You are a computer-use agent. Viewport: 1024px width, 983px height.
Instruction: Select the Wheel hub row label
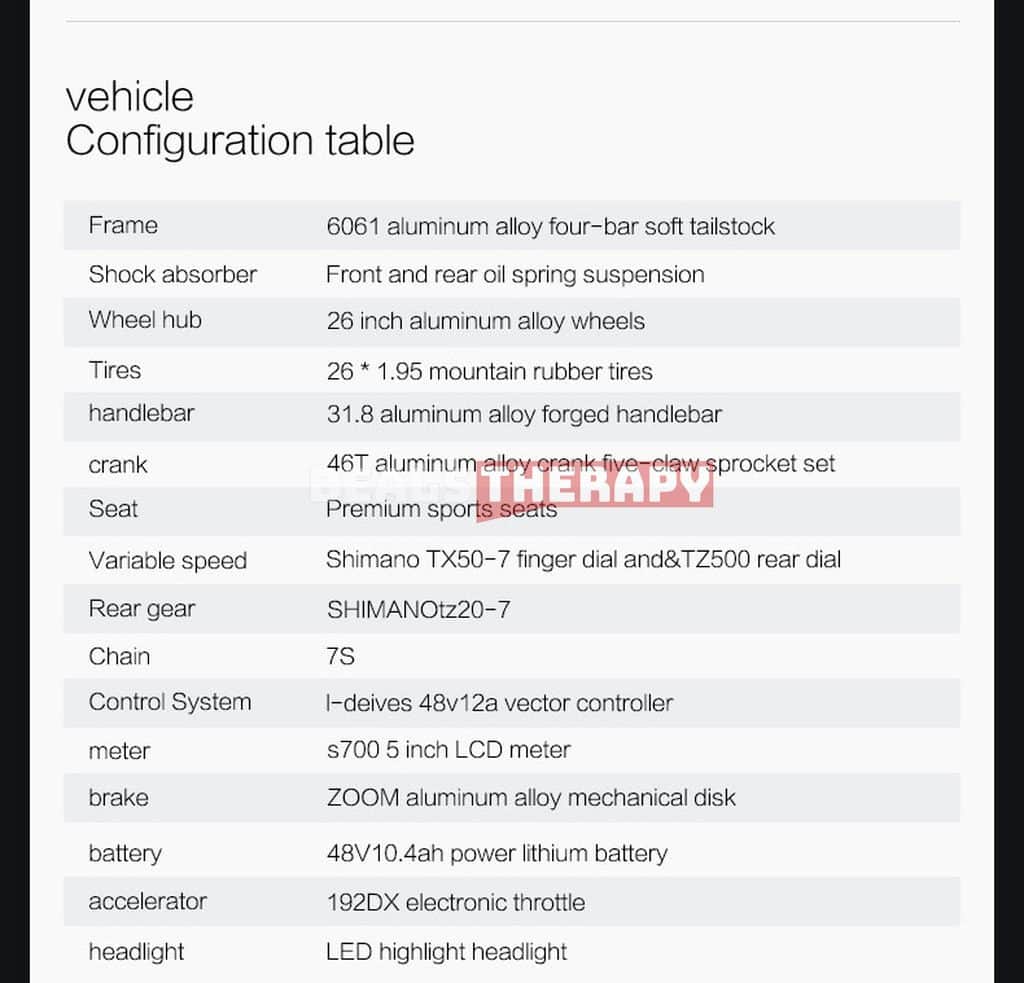click(x=145, y=320)
